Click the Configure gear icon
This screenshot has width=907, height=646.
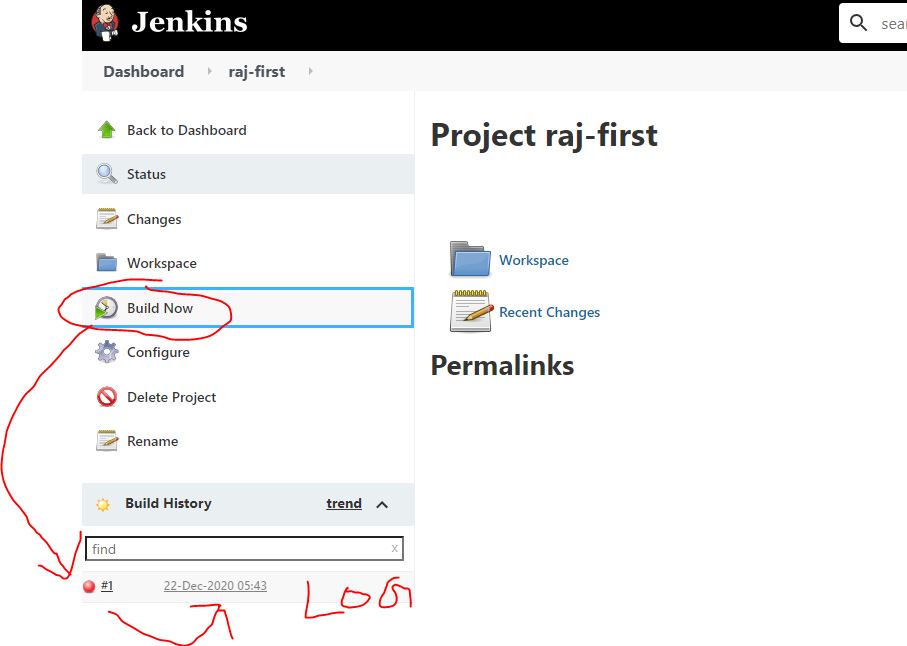(x=107, y=352)
